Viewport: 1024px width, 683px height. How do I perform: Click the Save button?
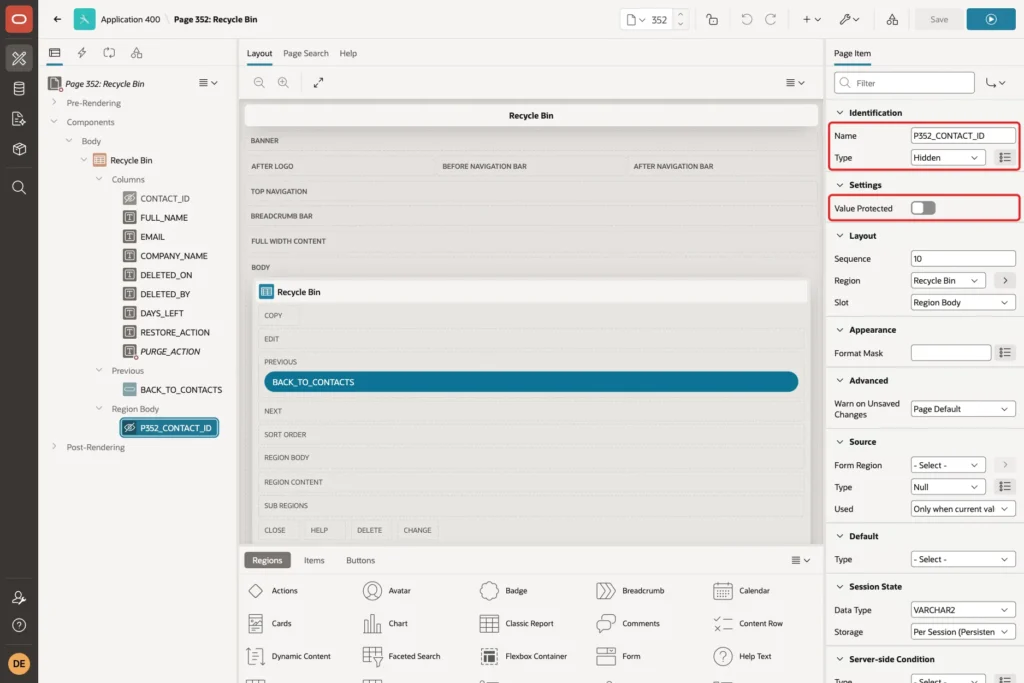coord(938,20)
